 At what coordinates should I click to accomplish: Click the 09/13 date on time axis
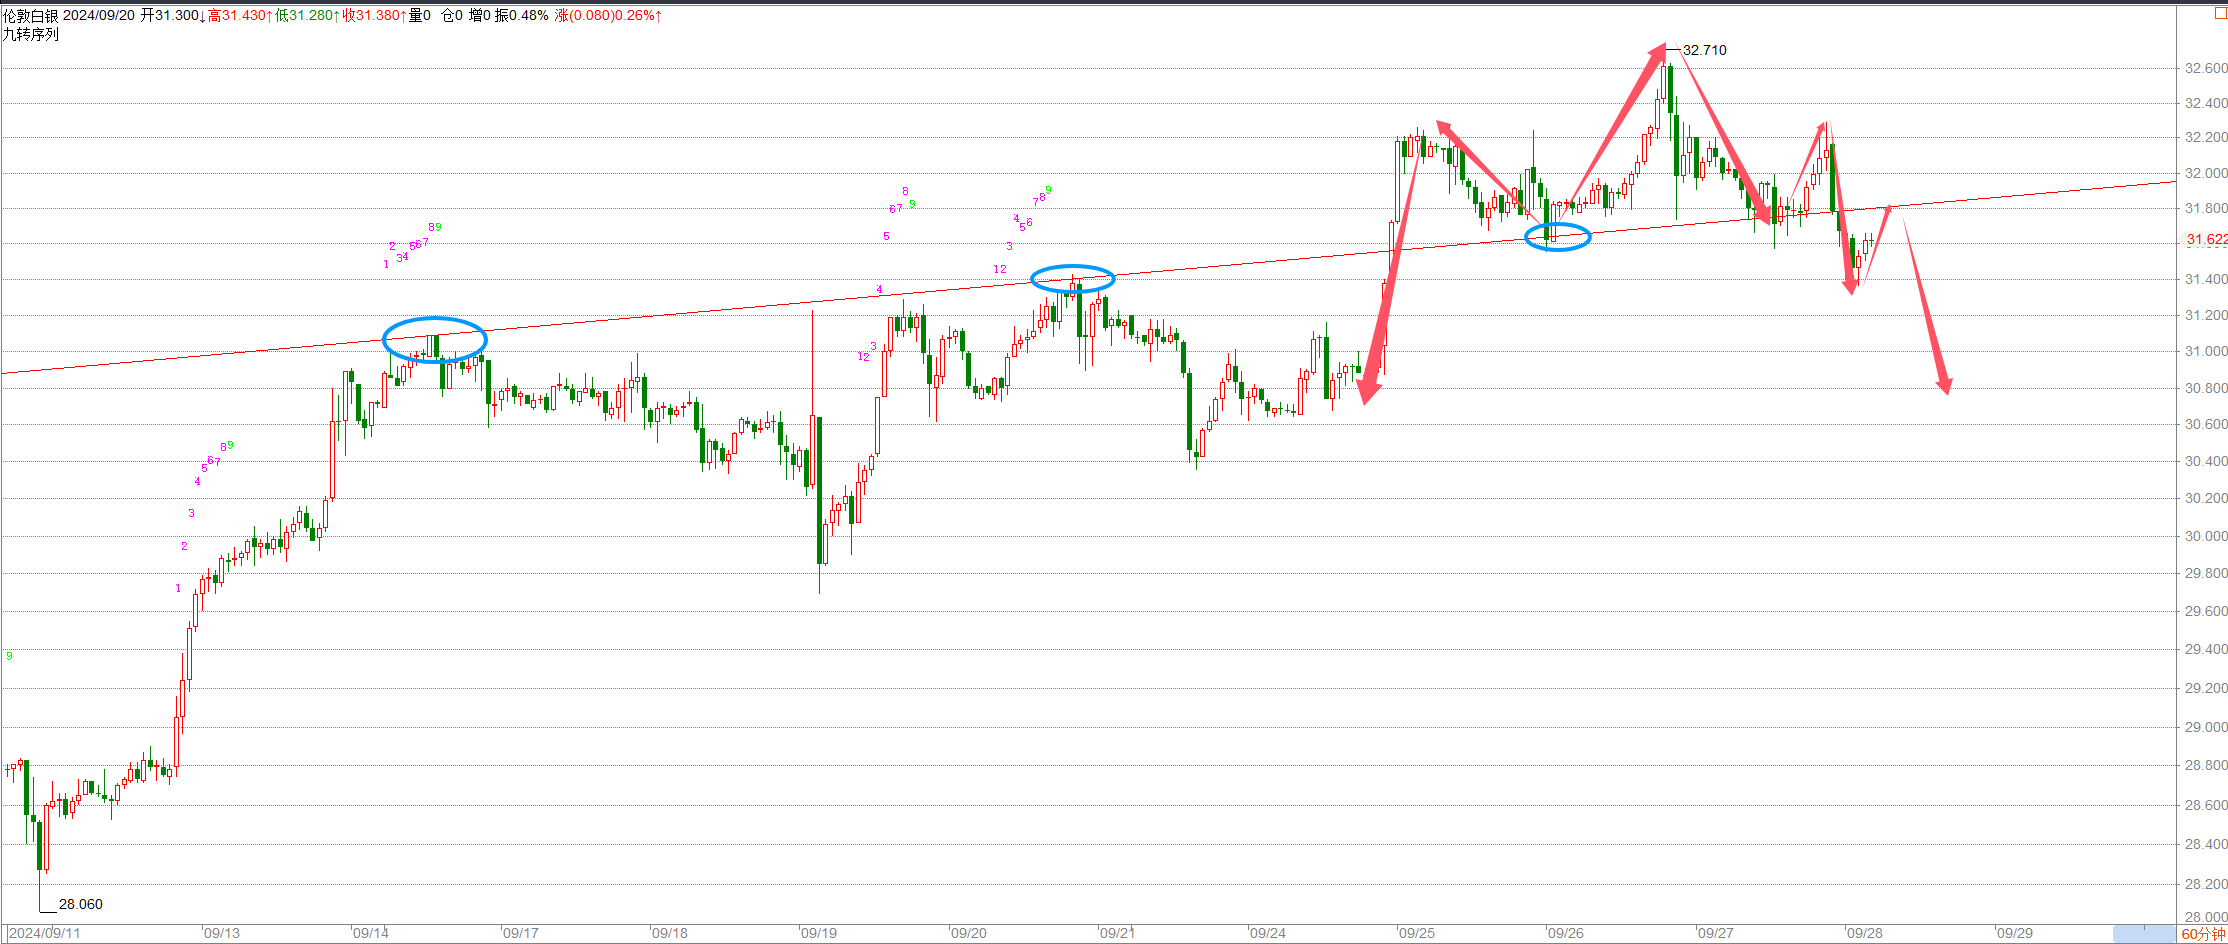click(221, 933)
